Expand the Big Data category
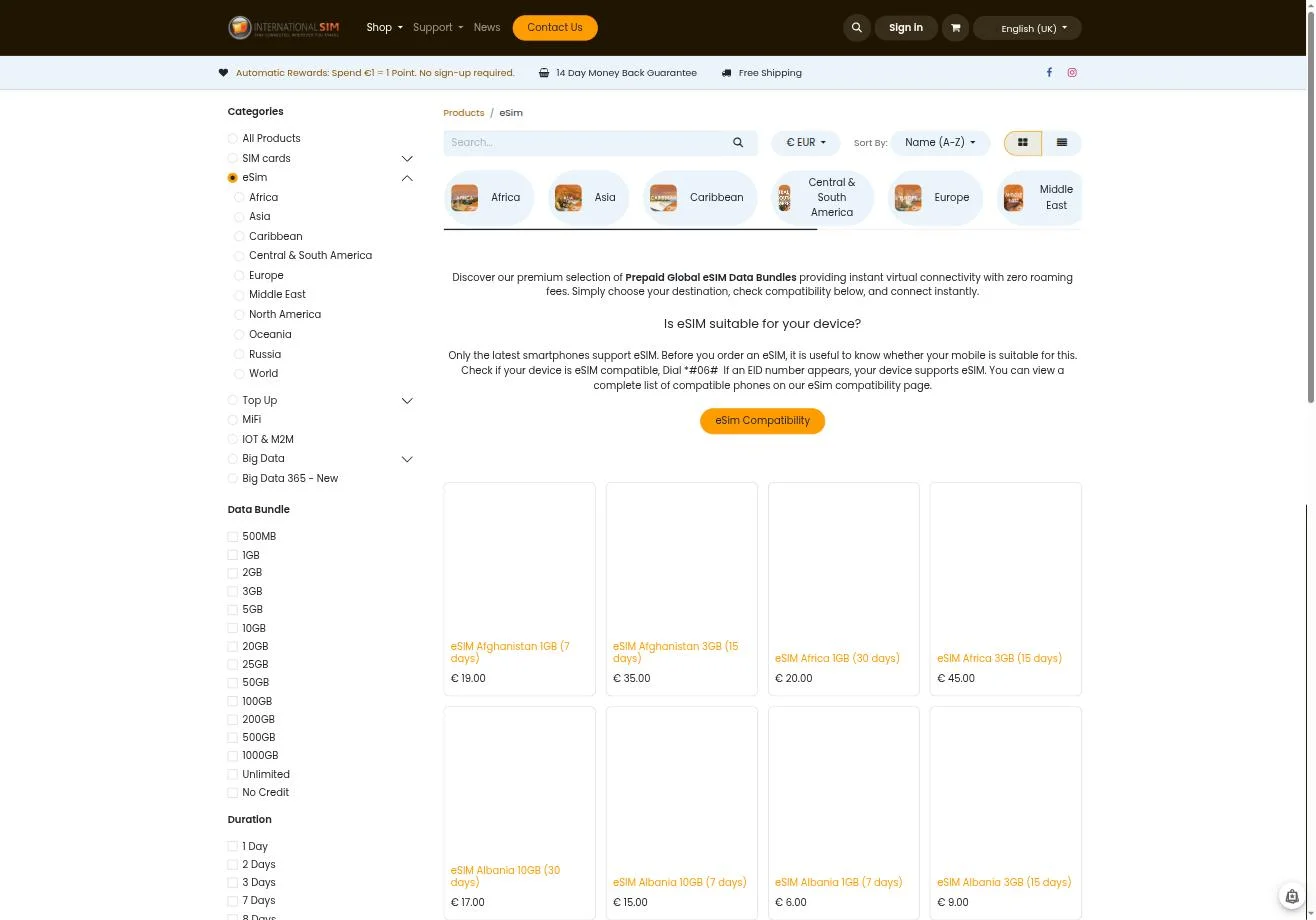The height and width of the screenshot is (920, 1316). 407,459
